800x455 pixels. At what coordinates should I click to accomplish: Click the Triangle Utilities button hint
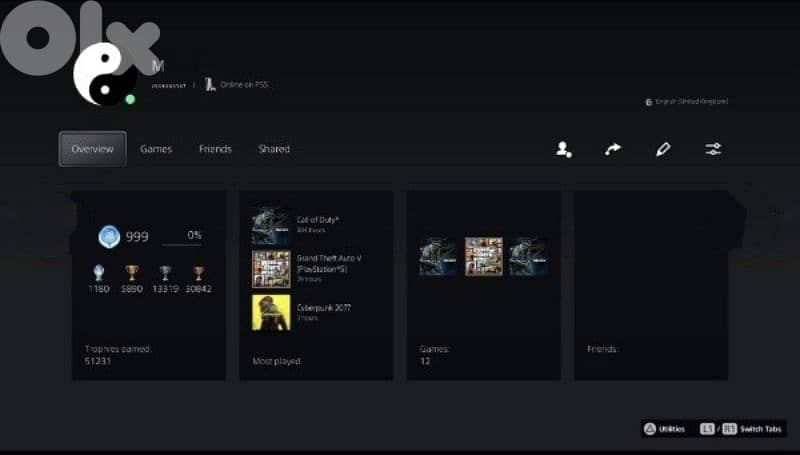664,429
